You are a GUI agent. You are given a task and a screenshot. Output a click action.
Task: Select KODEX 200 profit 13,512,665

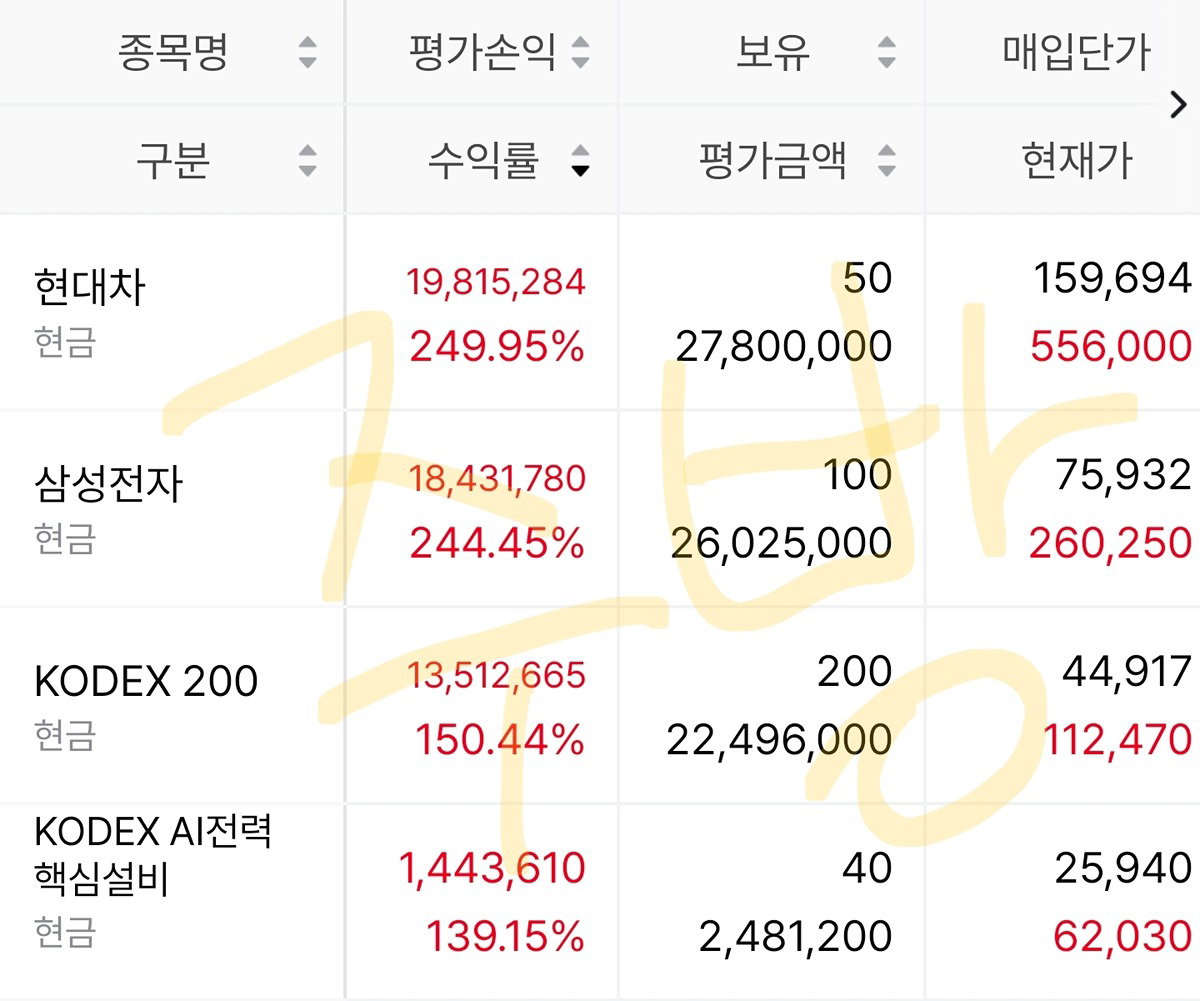pyautogui.click(x=496, y=675)
